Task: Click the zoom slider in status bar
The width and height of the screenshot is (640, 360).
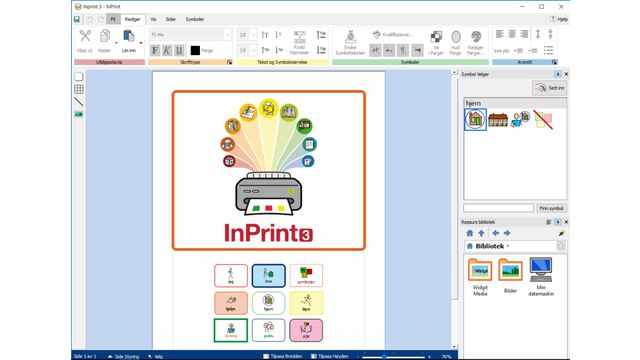Action: 394,357
